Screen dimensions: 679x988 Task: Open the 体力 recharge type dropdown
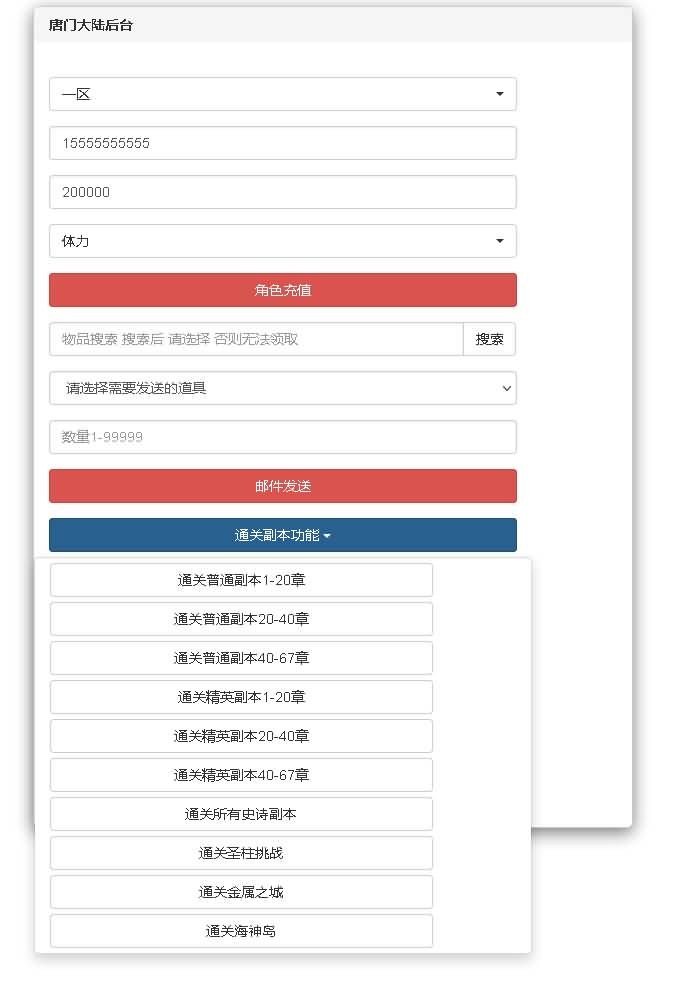click(283, 241)
